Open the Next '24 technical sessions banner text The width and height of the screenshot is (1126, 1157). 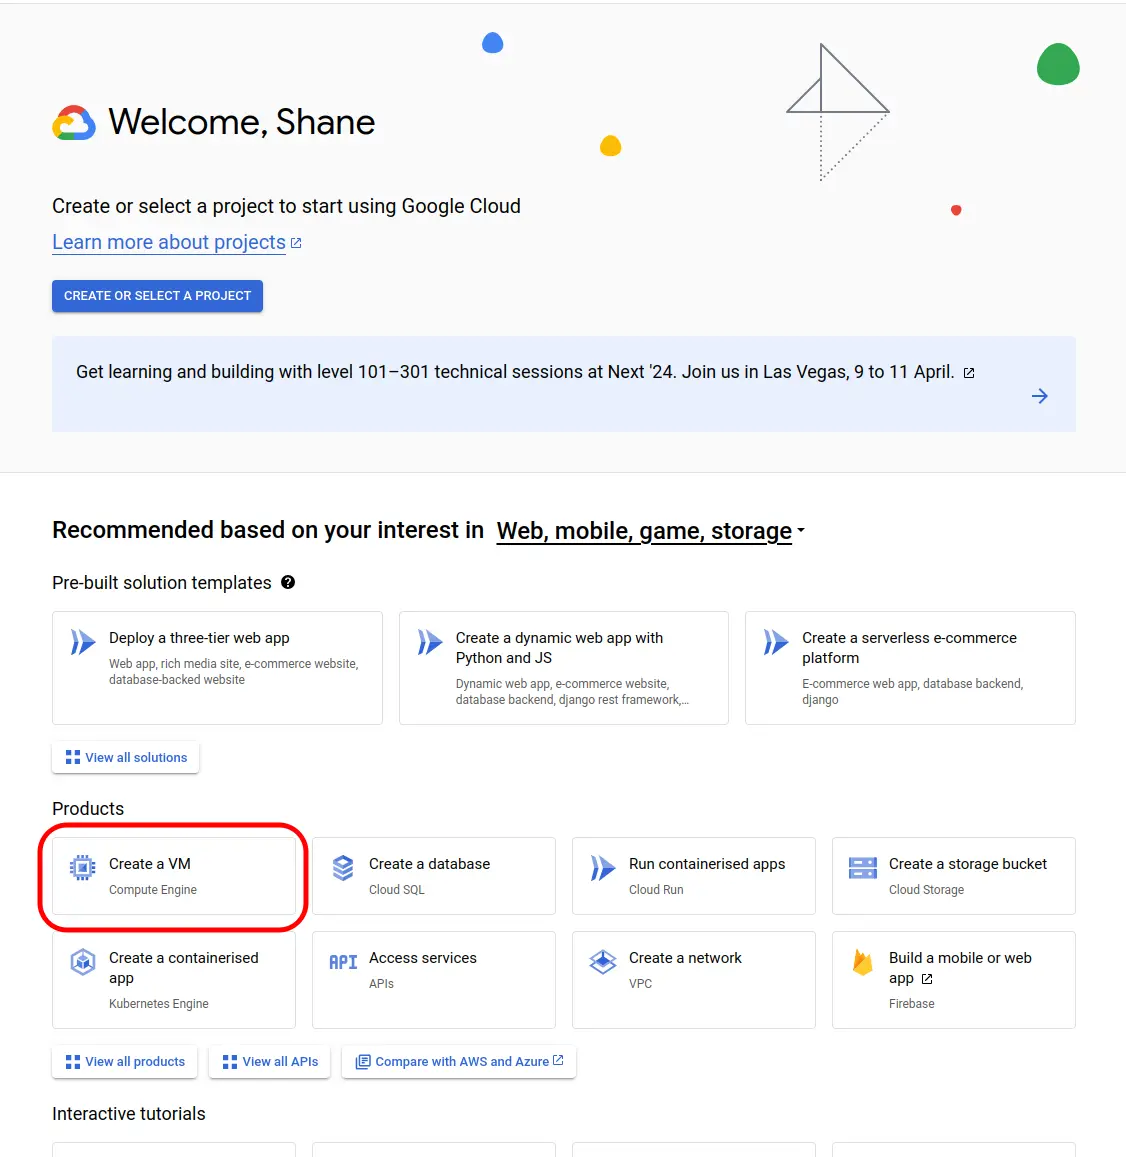515,372
